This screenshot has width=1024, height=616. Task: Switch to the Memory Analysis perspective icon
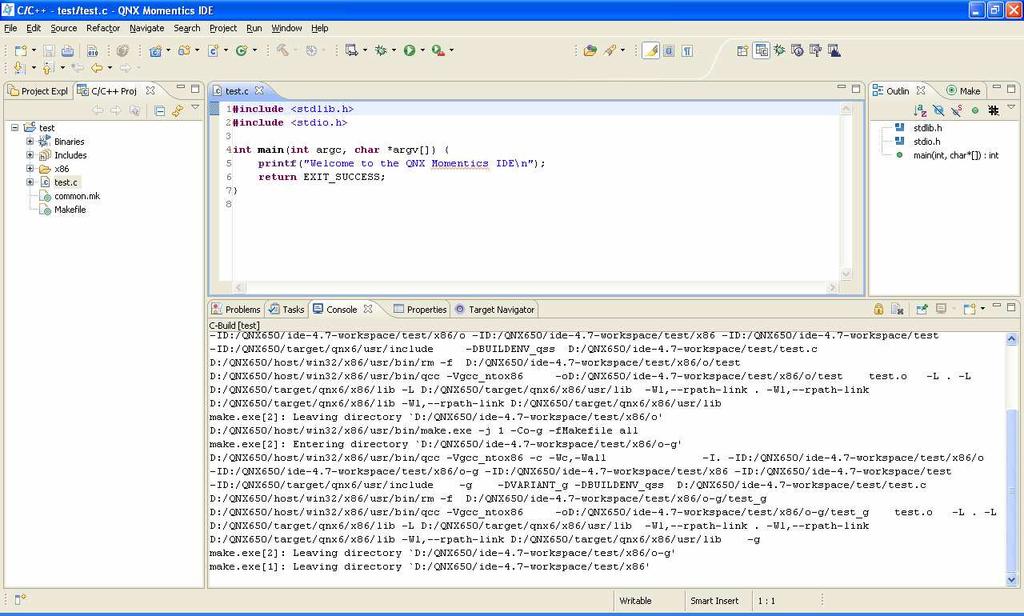point(834,50)
